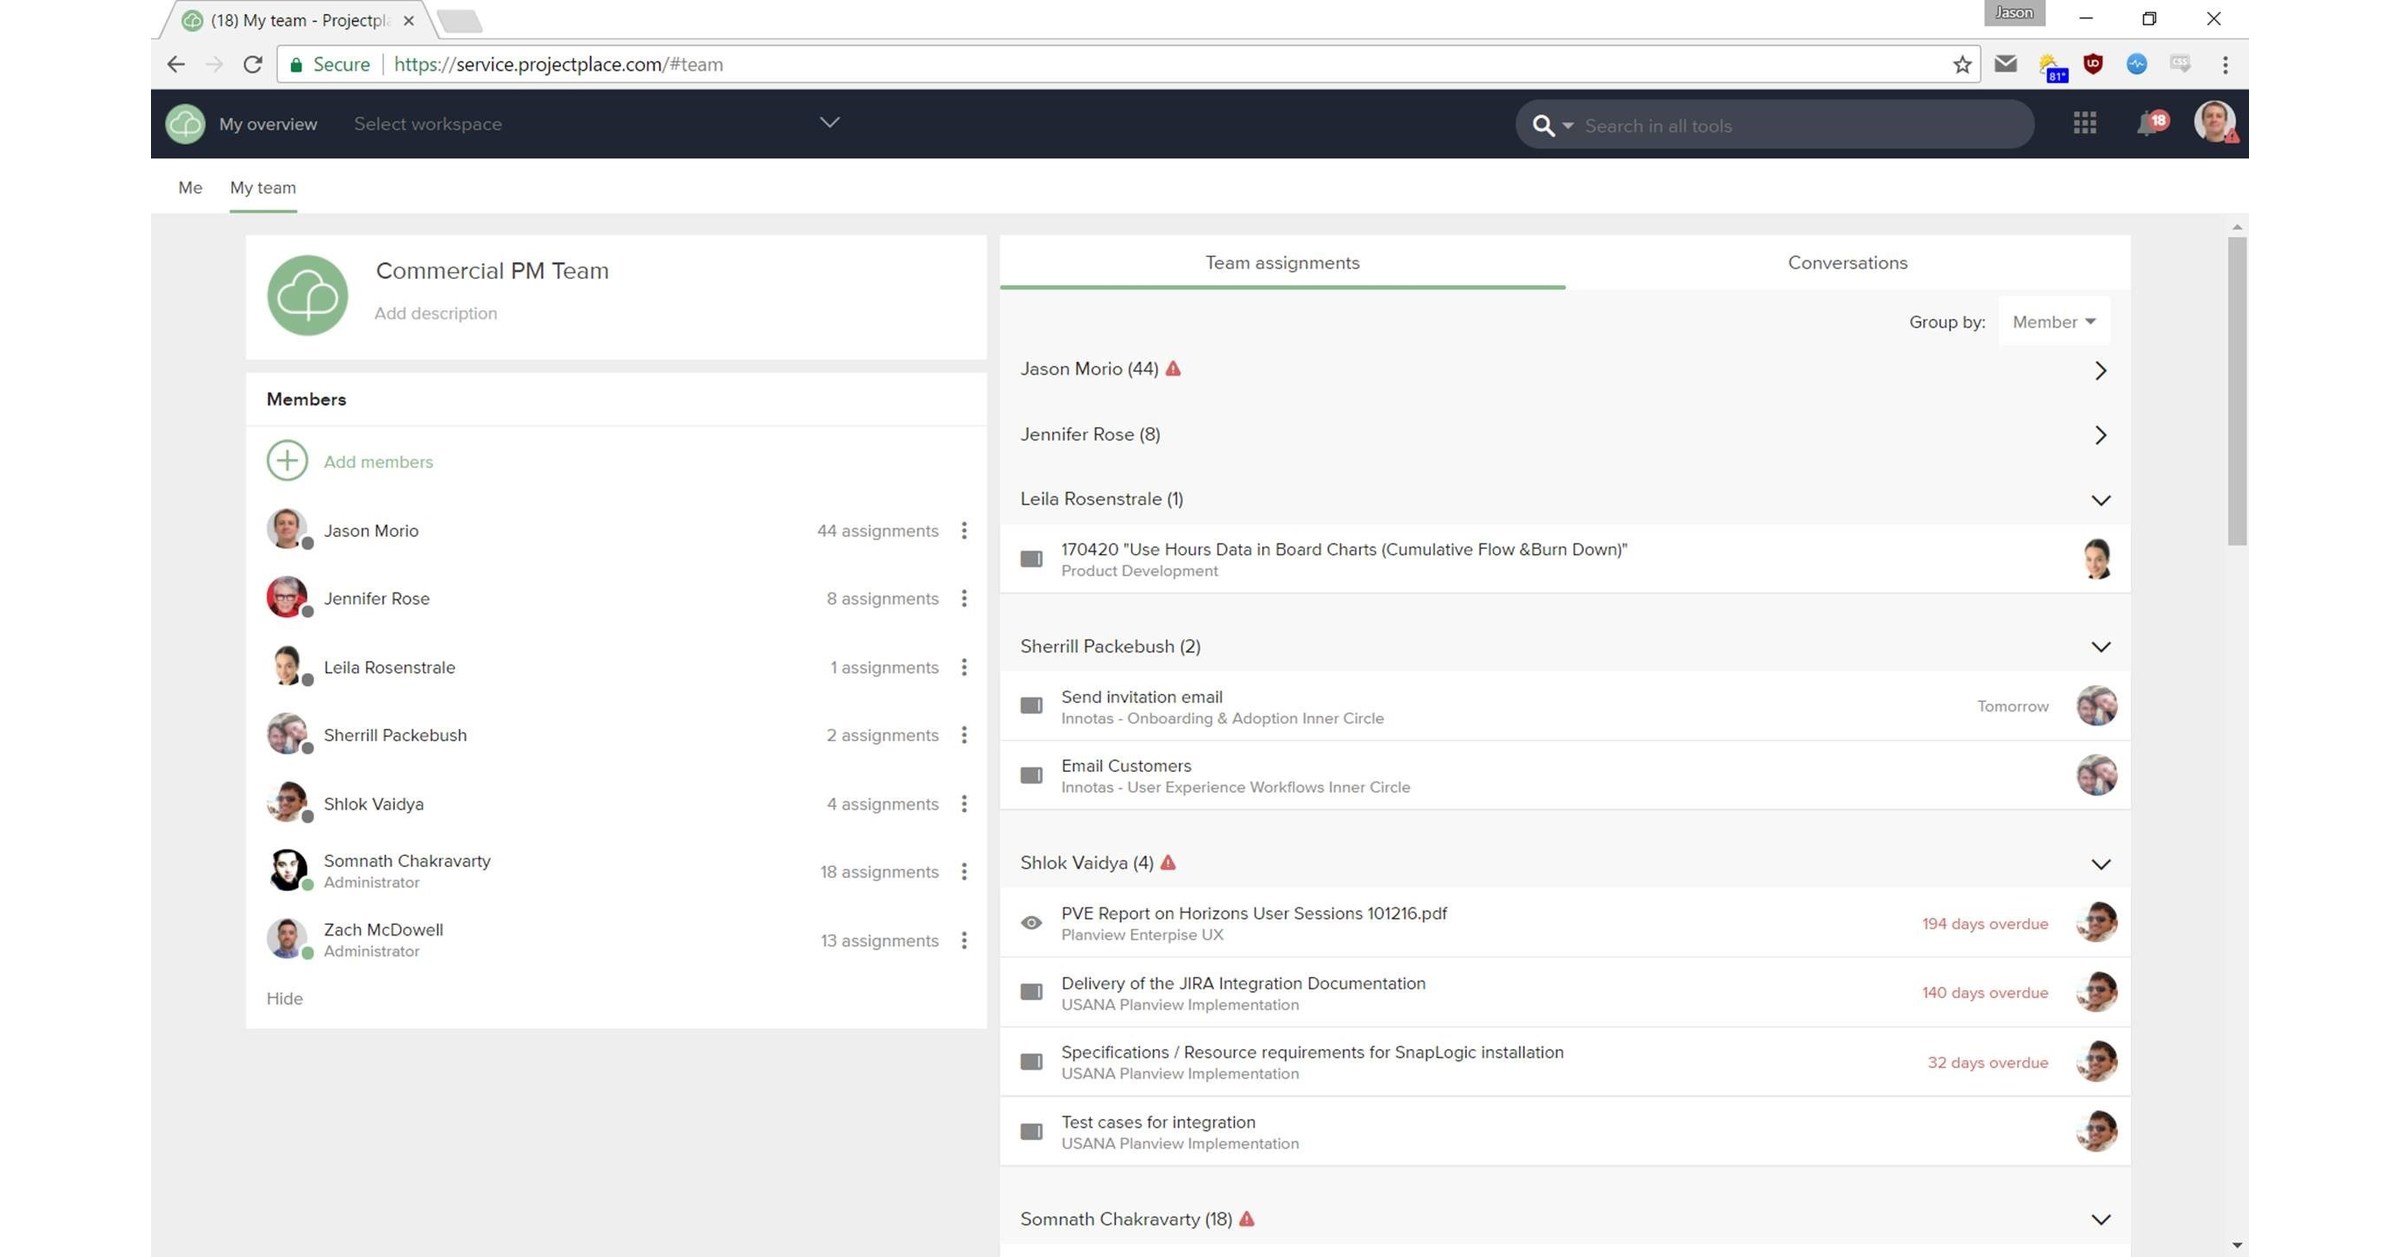This screenshot has width=2400, height=1257.
Task: Open the Select workspace picker
Action: coord(428,123)
